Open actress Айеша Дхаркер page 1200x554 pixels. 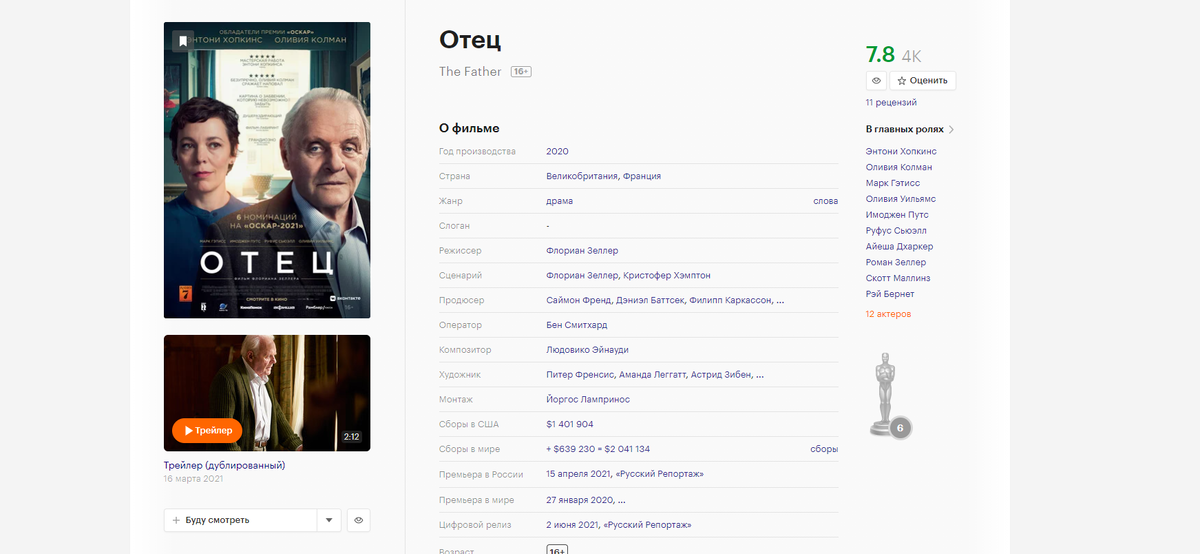pyautogui.click(x=899, y=247)
